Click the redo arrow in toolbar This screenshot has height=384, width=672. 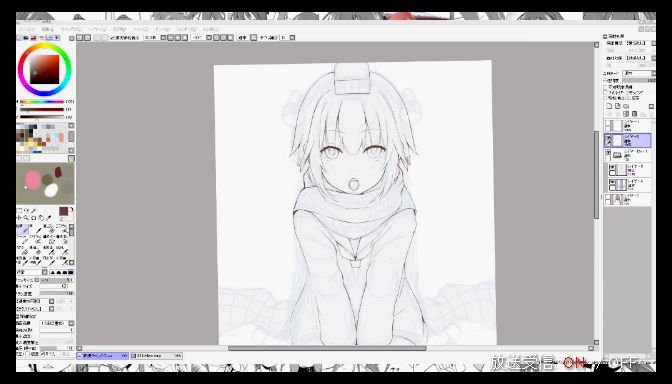pyautogui.click(x=87, y=38)
